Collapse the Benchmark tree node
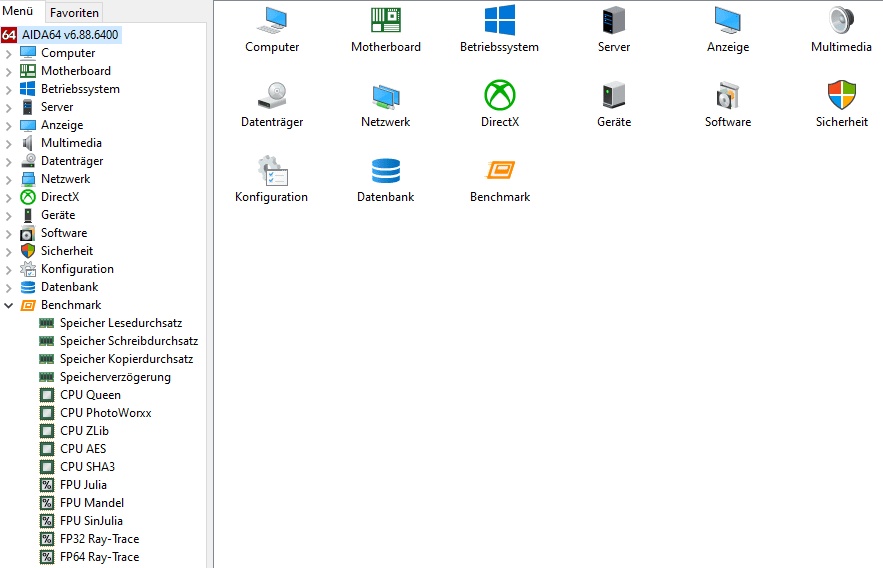The image size is (883, 568). point(8,306)
